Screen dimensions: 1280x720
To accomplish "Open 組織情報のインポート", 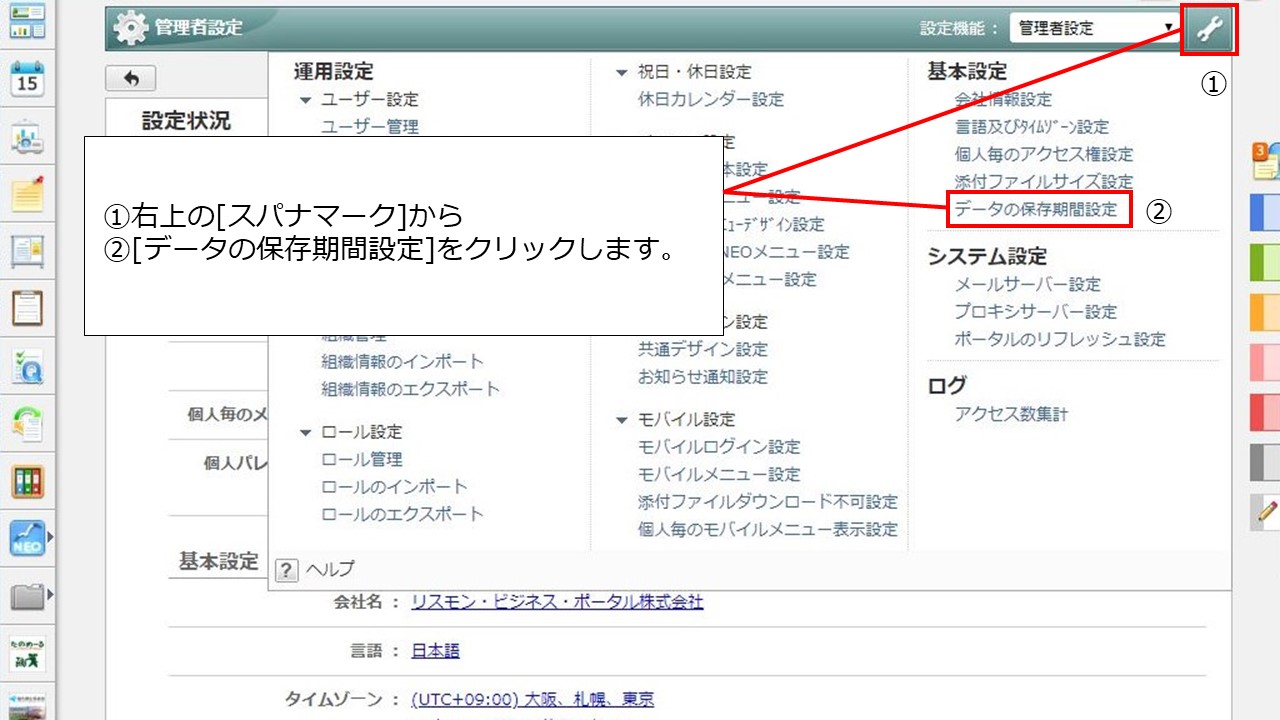I will pyautogui.click(x=402, y=361).
